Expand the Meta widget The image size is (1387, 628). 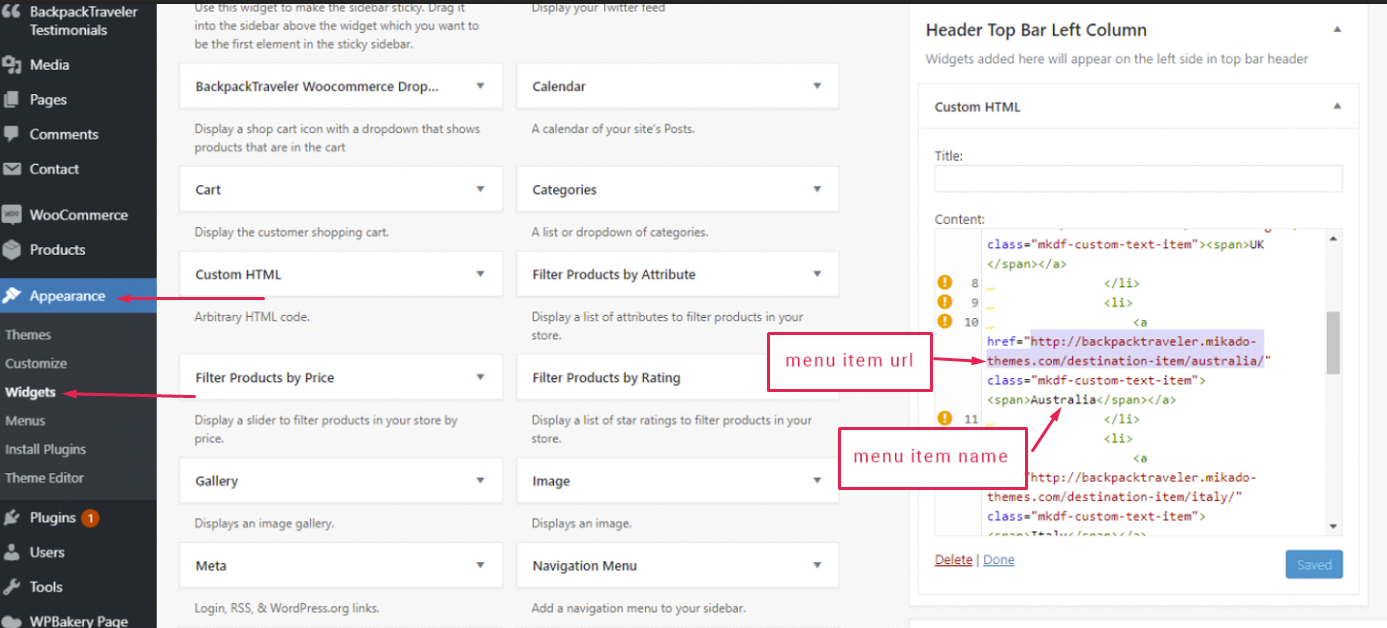481,565
